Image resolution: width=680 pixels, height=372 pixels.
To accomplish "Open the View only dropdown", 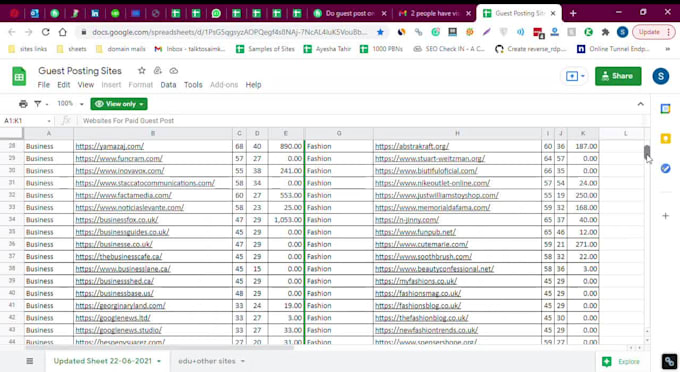I will click(119, 104).
